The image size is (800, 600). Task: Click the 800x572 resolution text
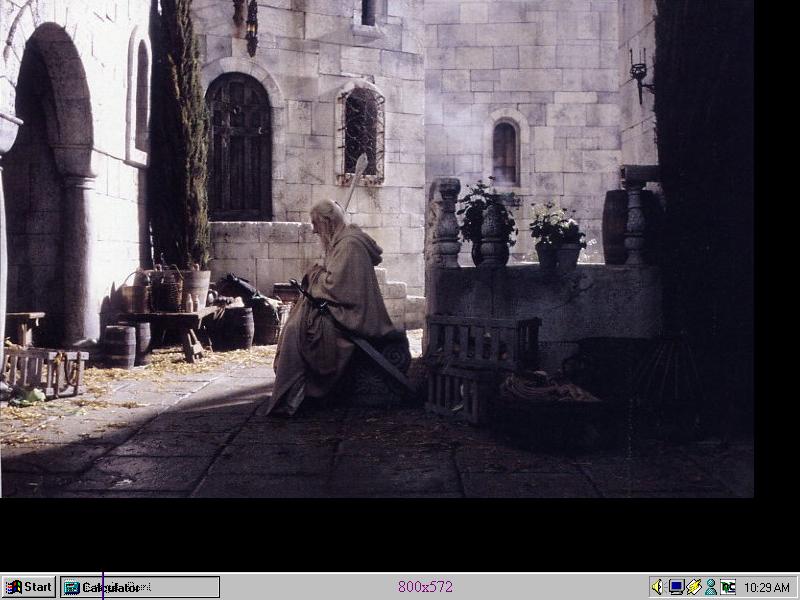click(x=425, y=587)
